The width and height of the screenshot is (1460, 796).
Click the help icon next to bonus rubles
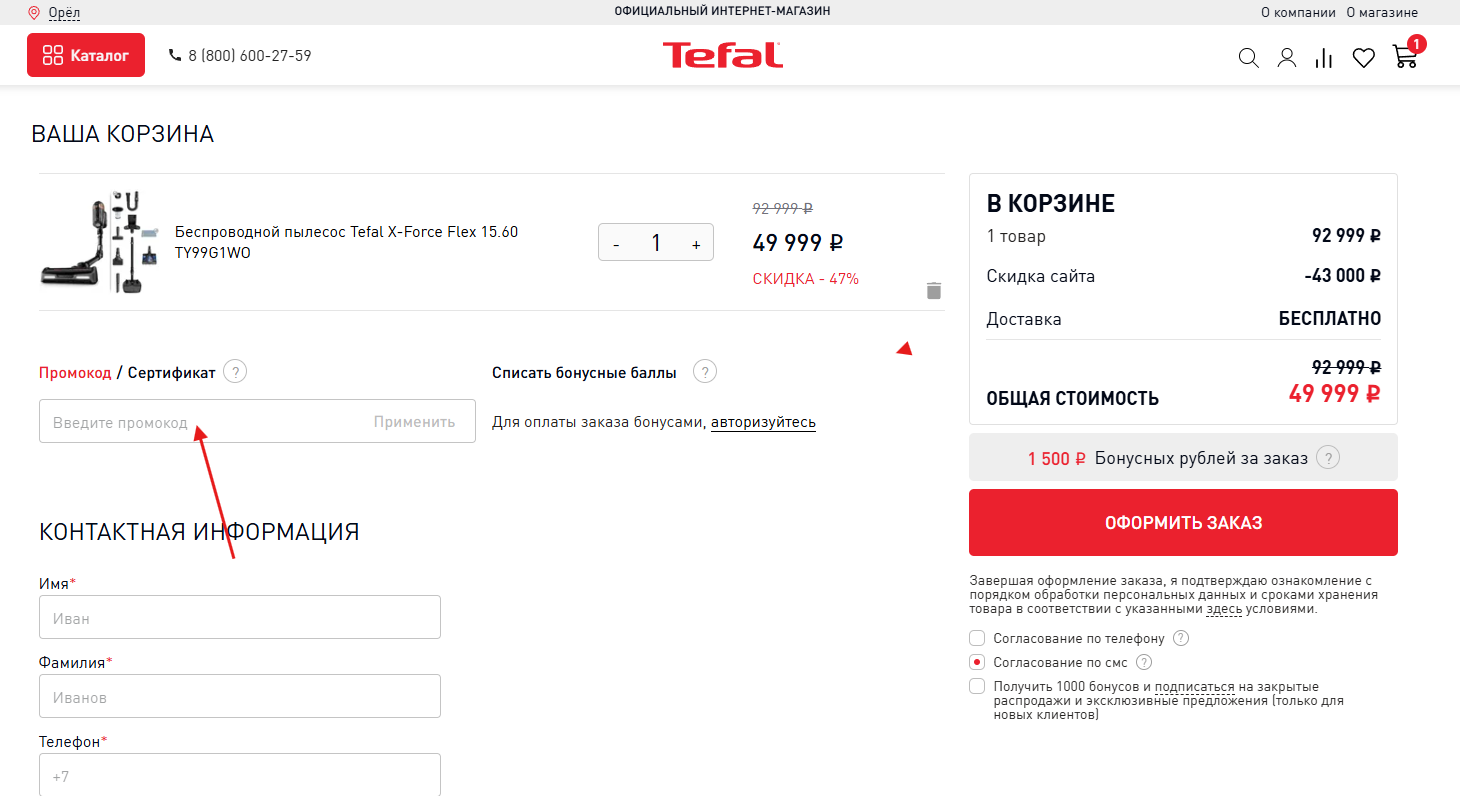point(1328,458)
